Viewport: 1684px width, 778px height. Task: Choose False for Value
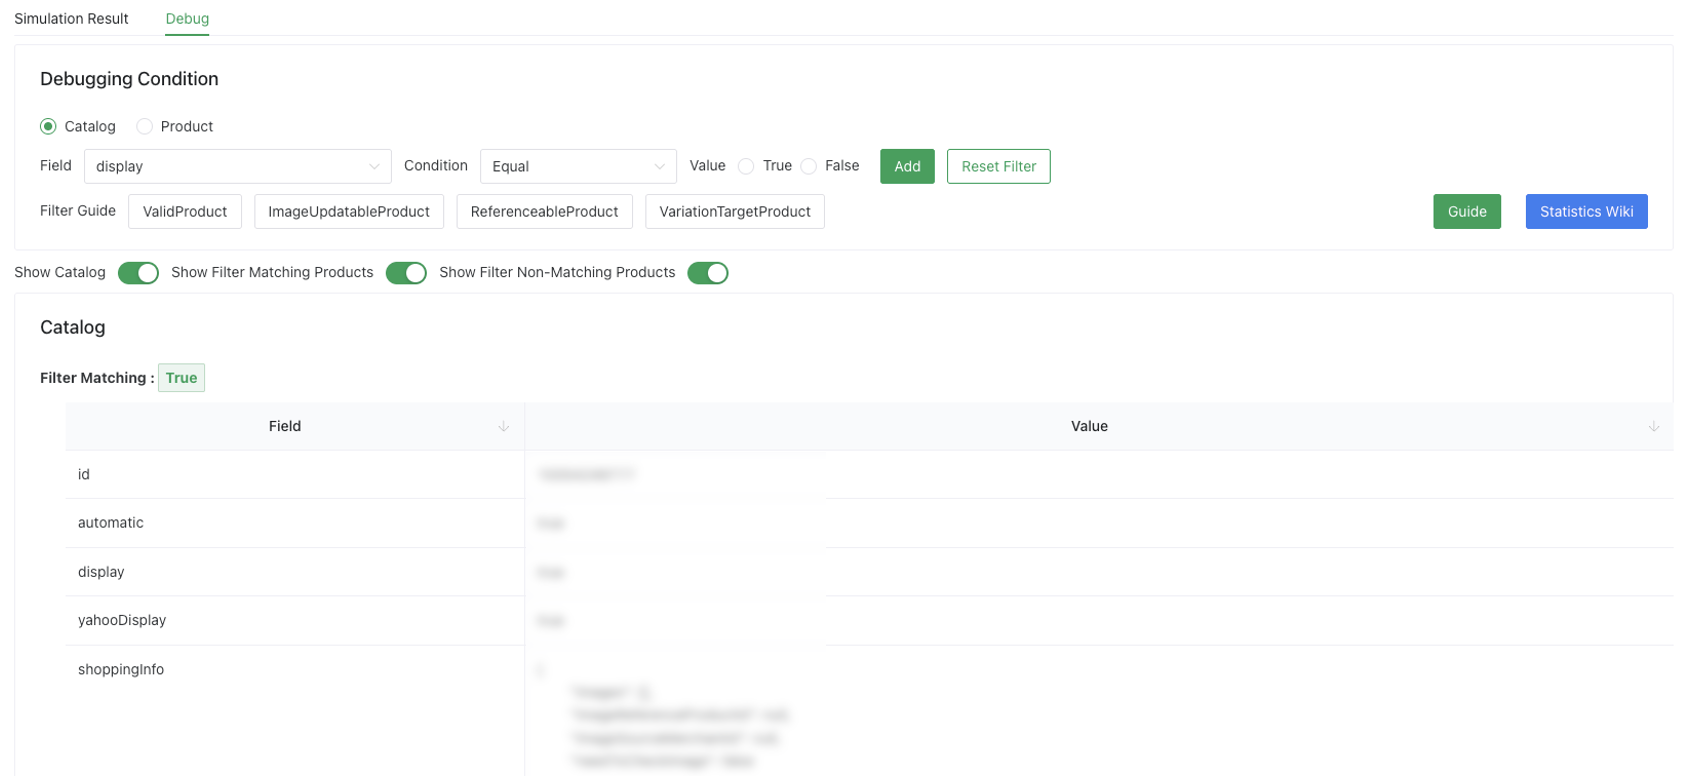pos(809,167)
